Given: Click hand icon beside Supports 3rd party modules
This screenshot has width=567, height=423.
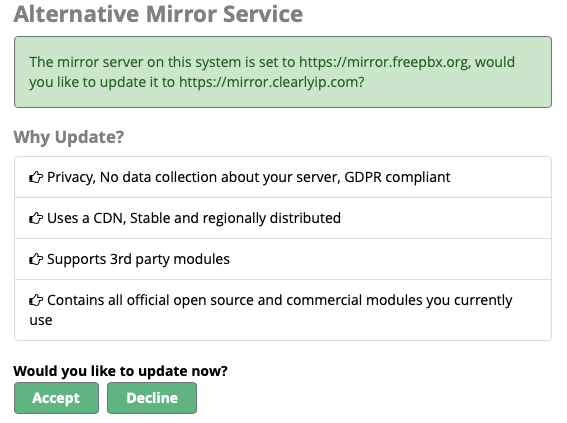Looking at the screenshot, I should point(36,259).
